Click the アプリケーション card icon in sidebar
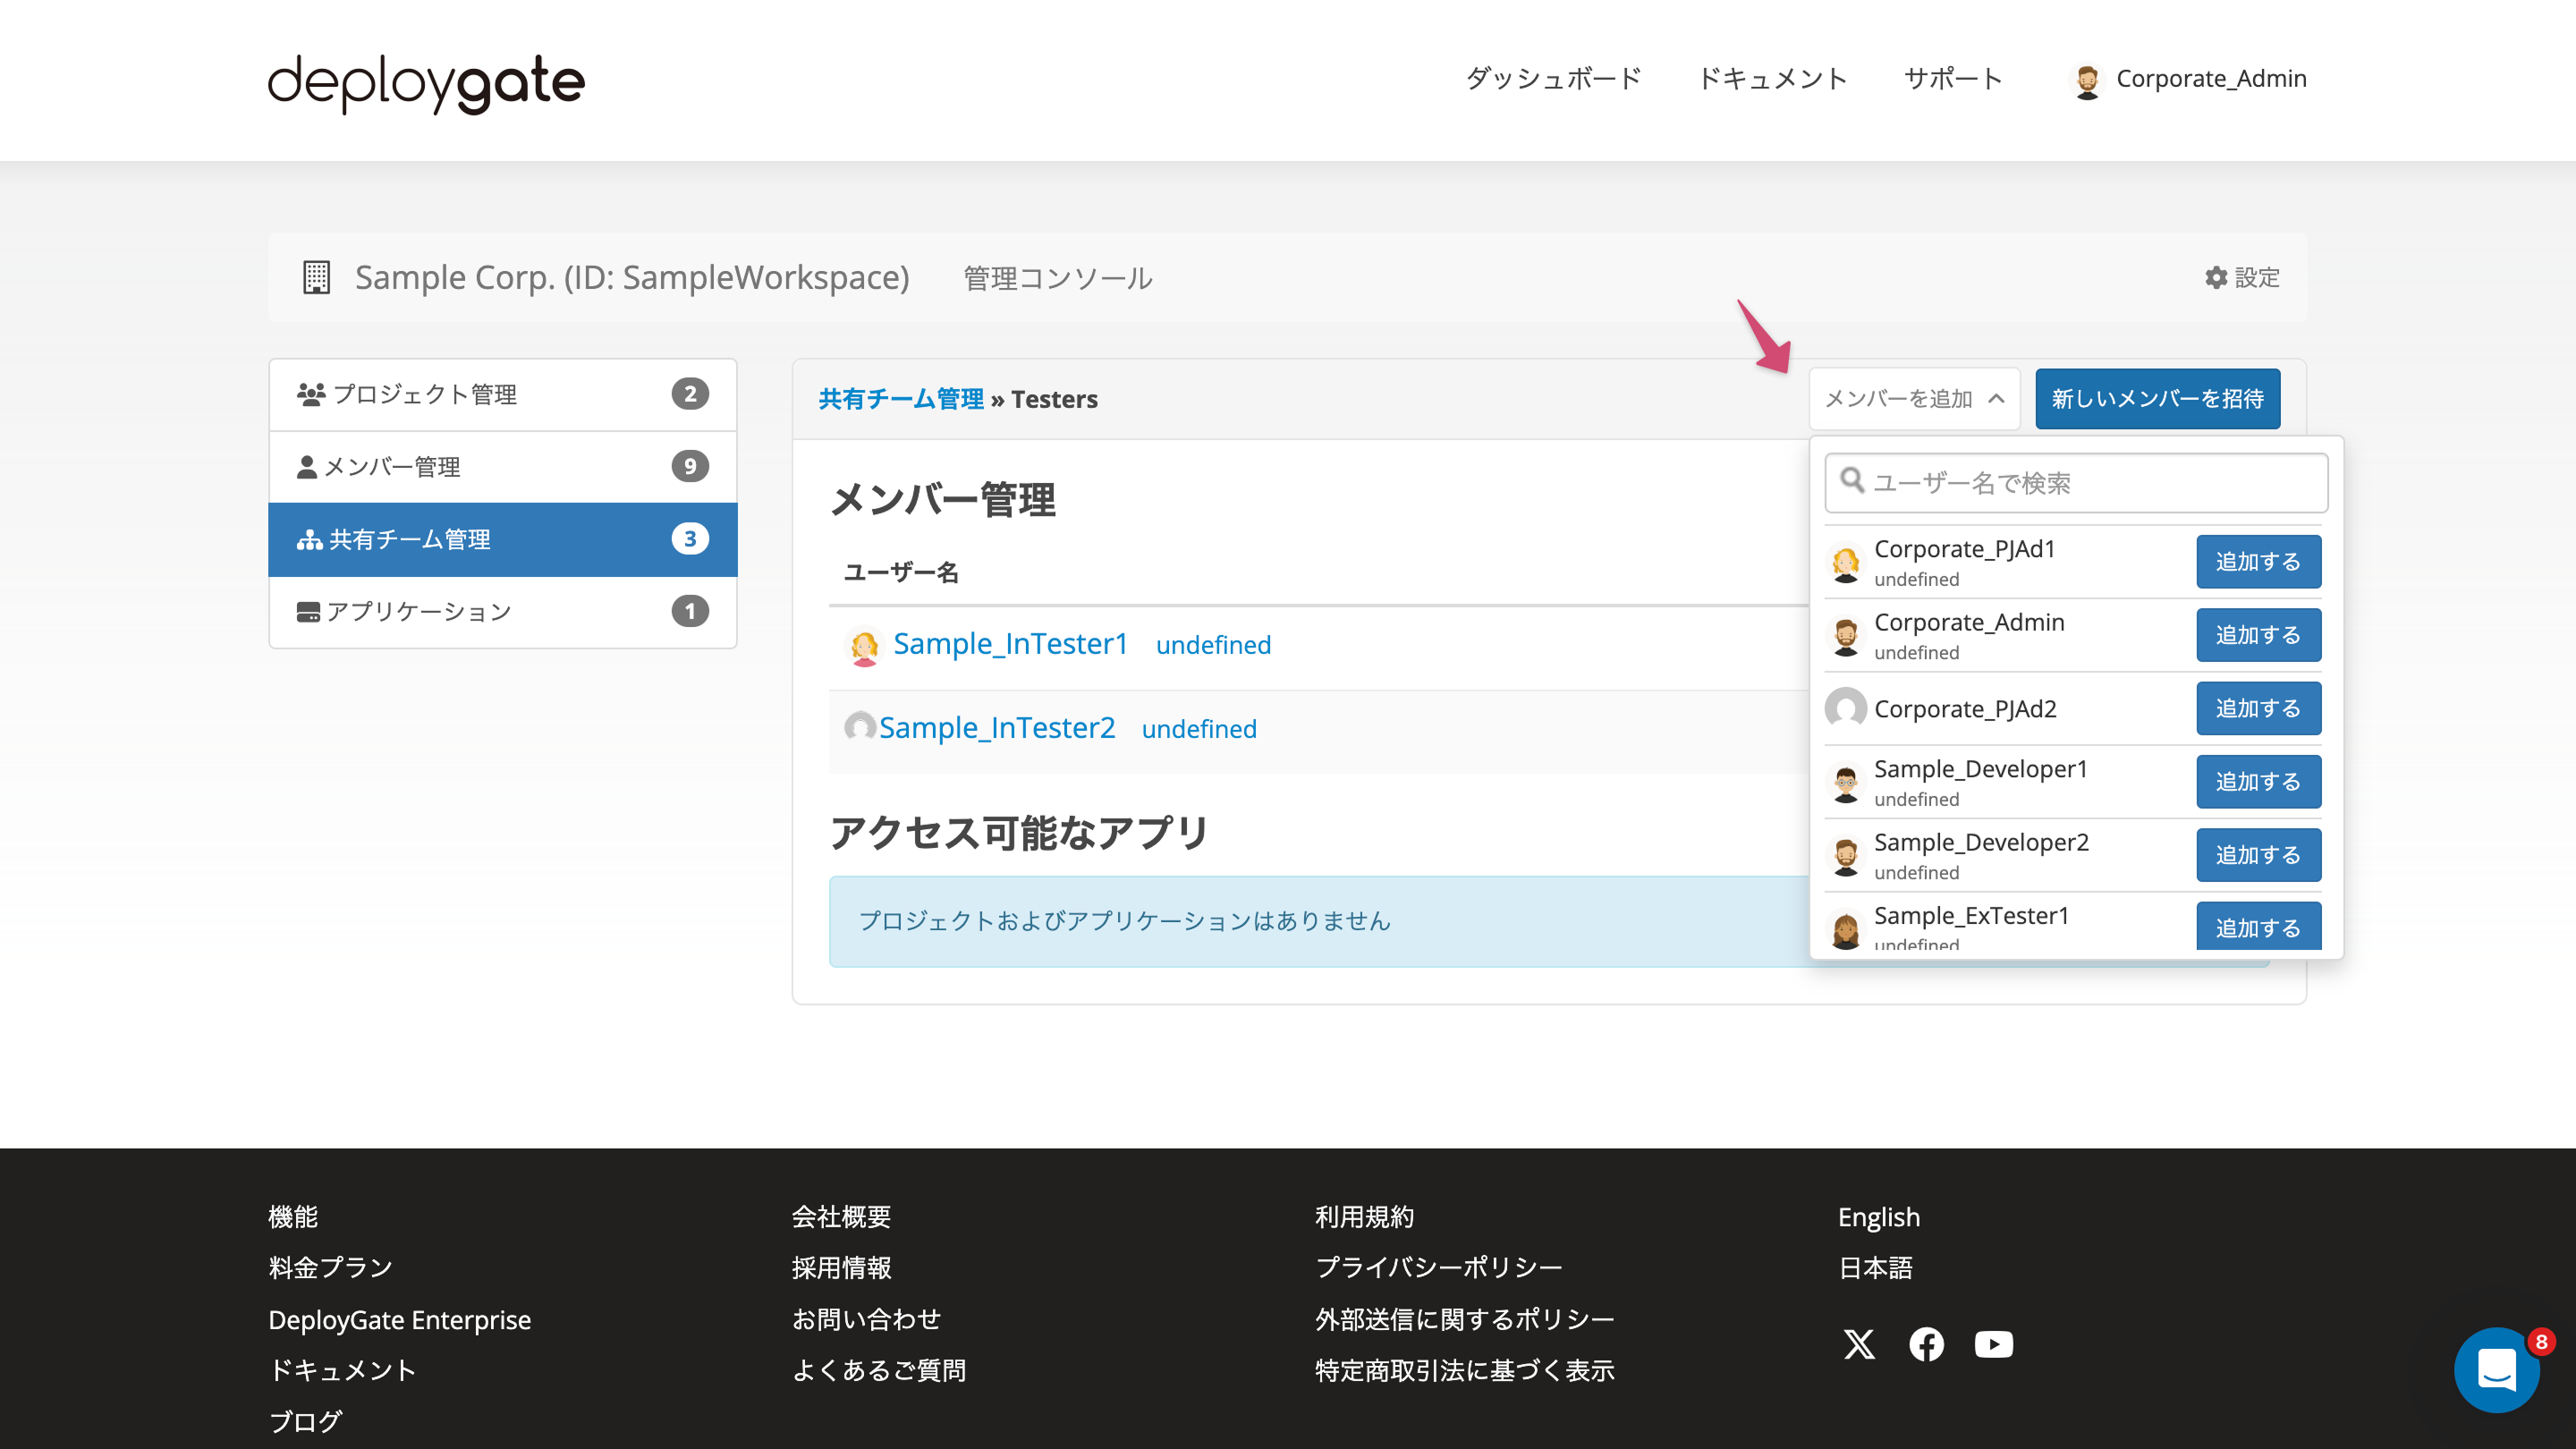The width and height of the screenshot is (2576, 1449). click(x=308, y=611)
